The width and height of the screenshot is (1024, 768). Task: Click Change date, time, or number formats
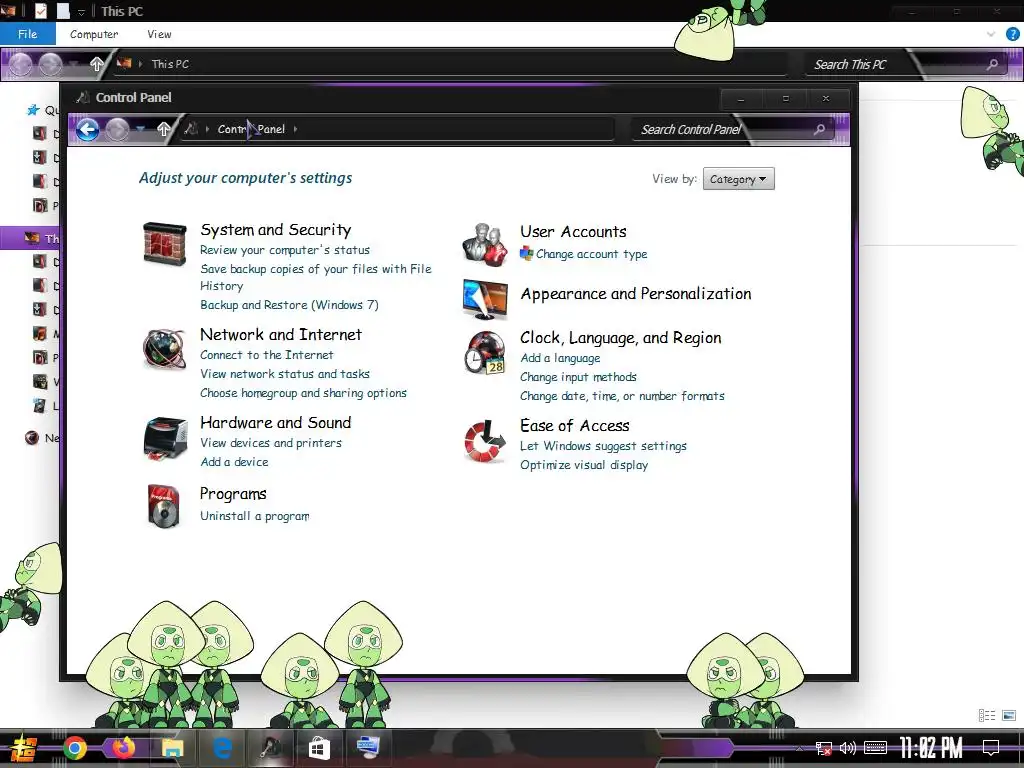point(622,396)
